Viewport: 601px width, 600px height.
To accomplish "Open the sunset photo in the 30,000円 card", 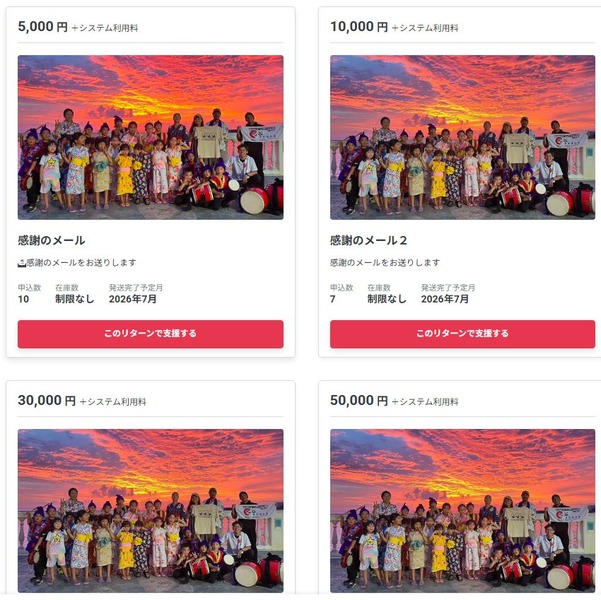I will (x=150, y=511).
